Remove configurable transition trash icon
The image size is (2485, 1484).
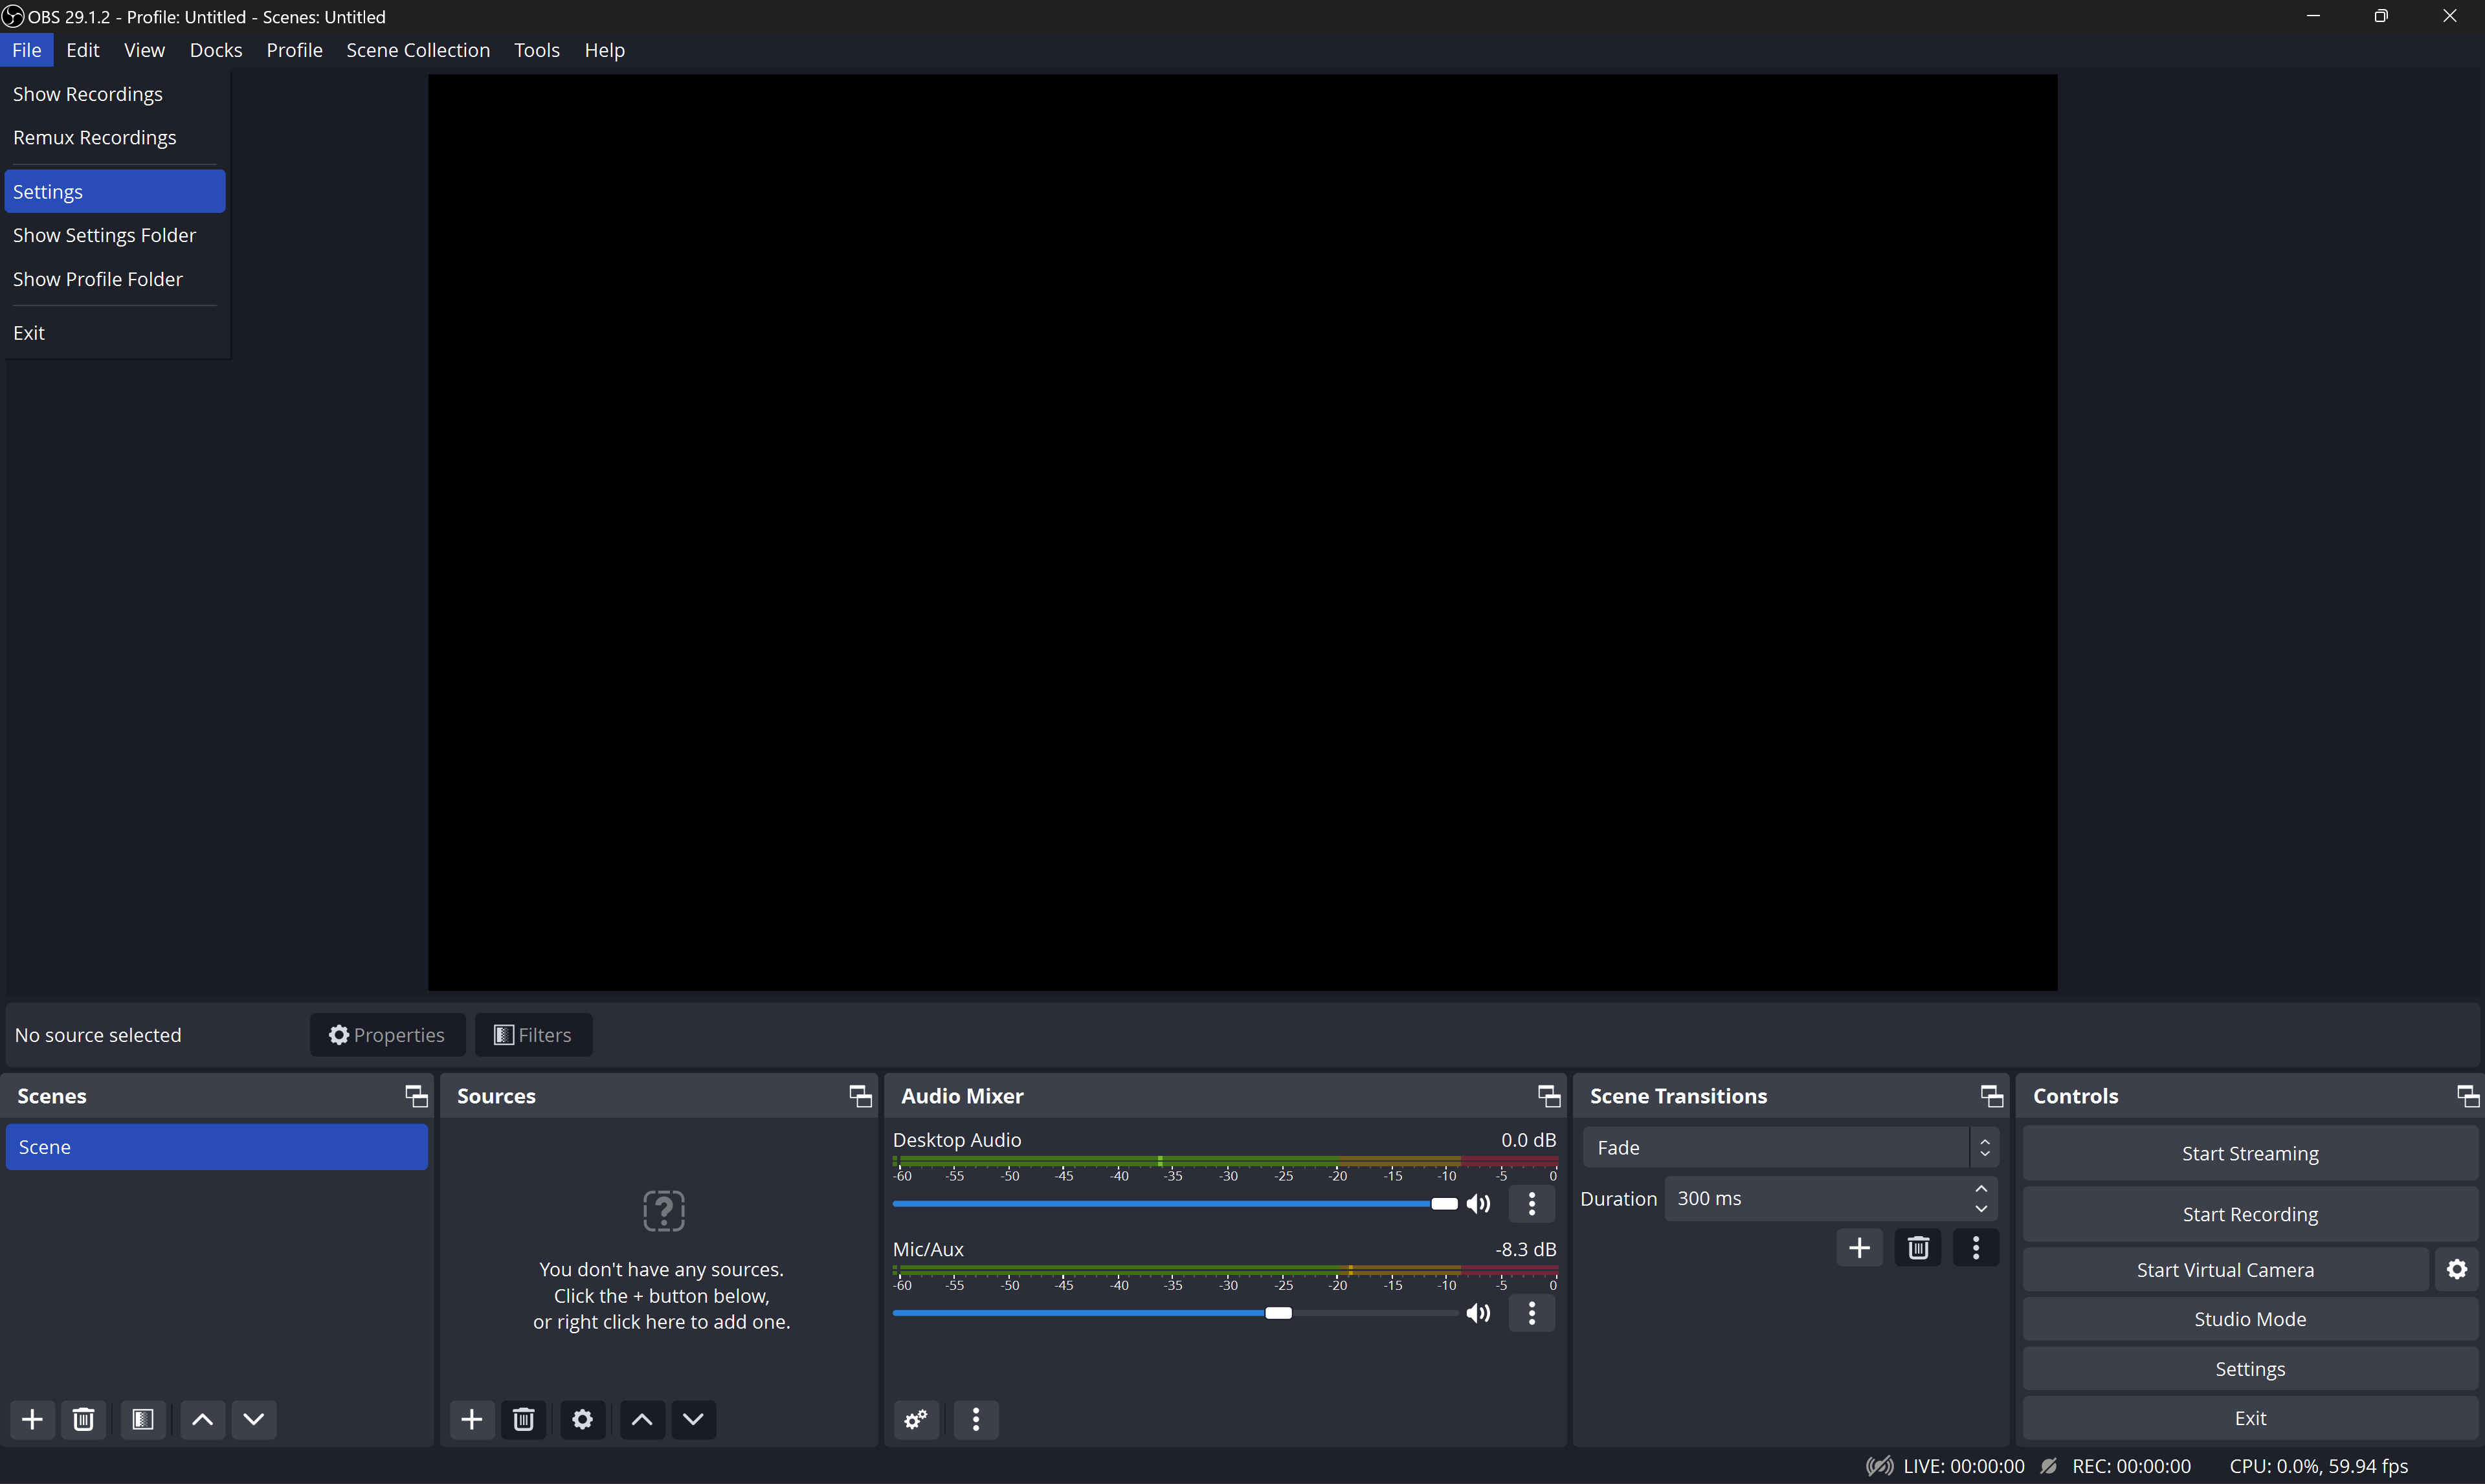[x=1917, y=1247]
